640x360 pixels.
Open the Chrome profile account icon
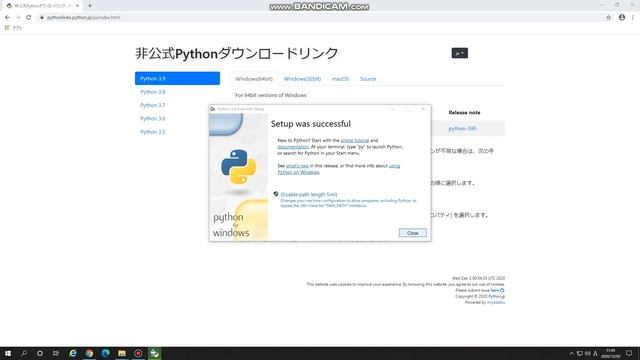coord(622,18)
